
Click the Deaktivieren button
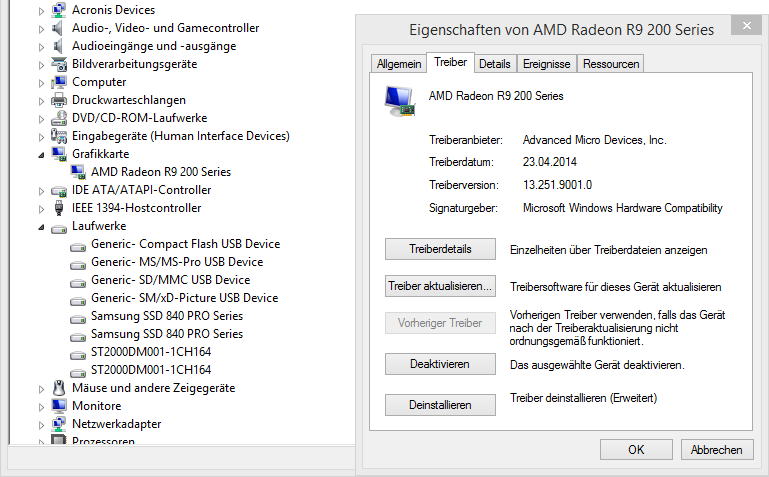[x=440, y=364]
